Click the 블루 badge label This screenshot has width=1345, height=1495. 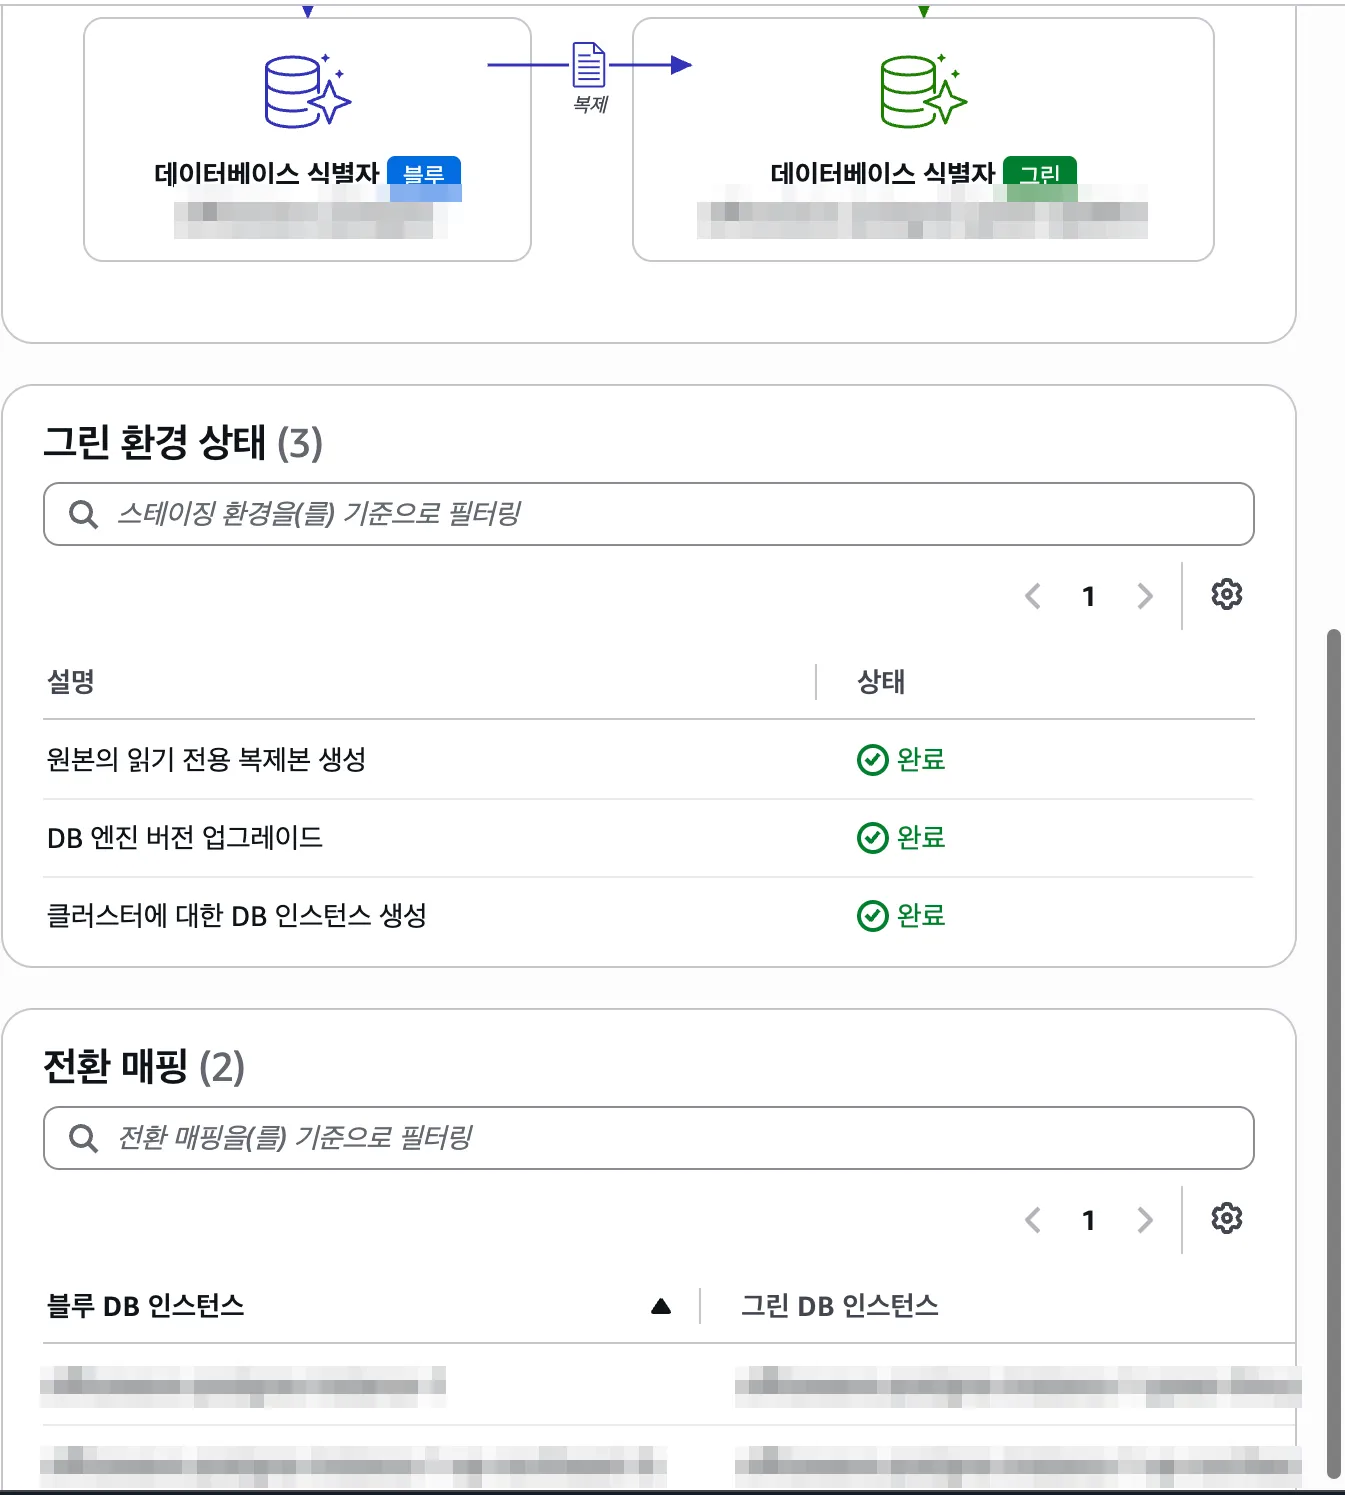point(424,174)
